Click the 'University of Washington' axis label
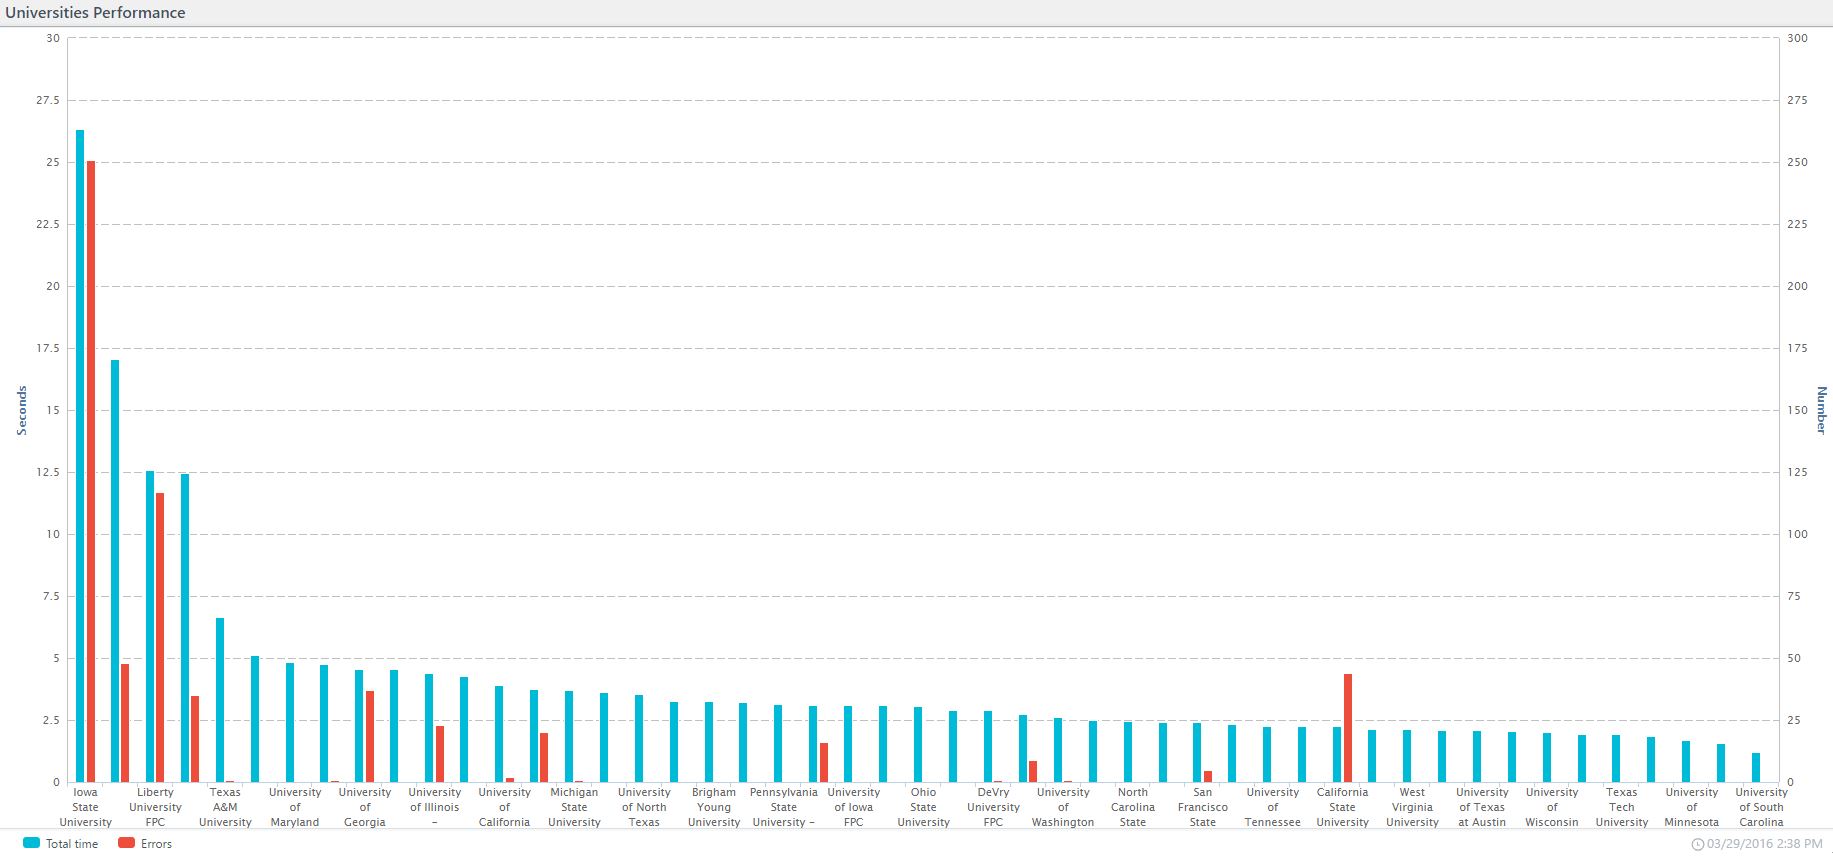Viewport: 1833px width, 857px height. [1063, 807]
